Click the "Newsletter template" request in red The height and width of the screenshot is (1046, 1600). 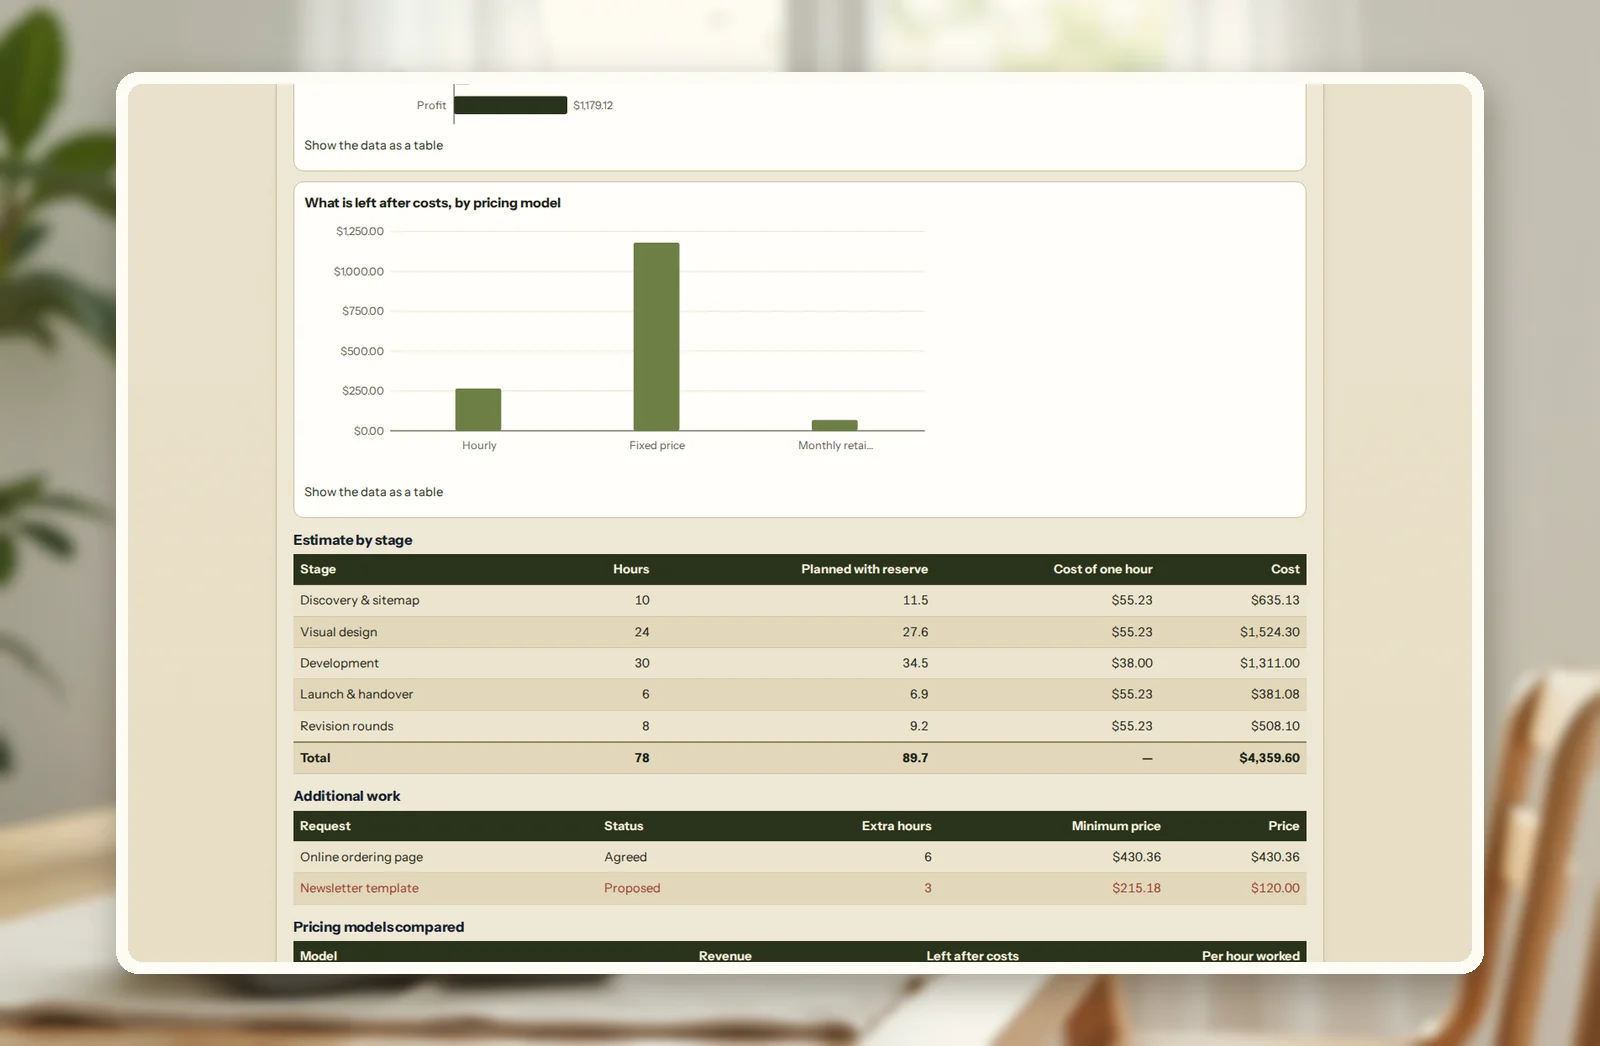359,888
